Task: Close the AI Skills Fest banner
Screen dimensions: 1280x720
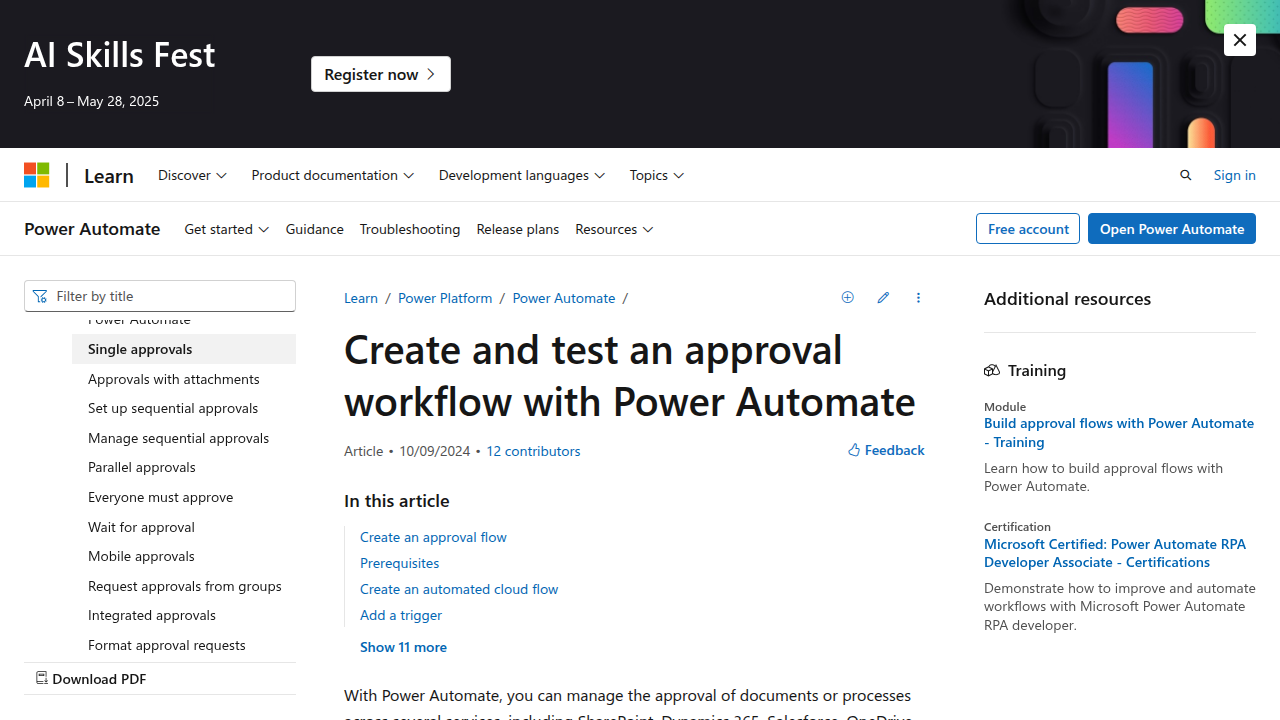Action: pos(1240,40)
